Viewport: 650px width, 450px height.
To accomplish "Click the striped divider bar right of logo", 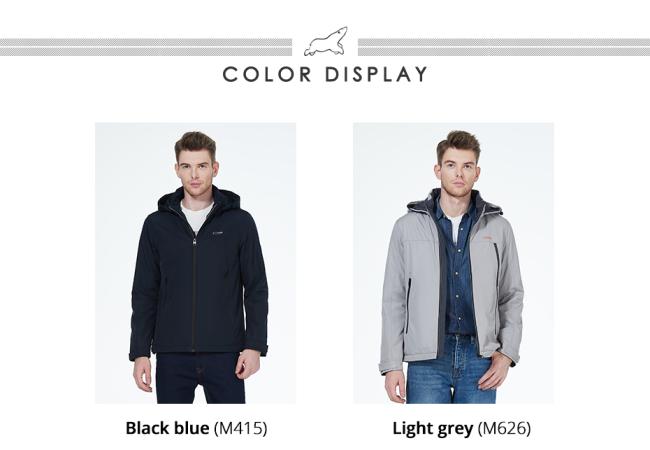I will pyautogui.click(x=504, y=47).
